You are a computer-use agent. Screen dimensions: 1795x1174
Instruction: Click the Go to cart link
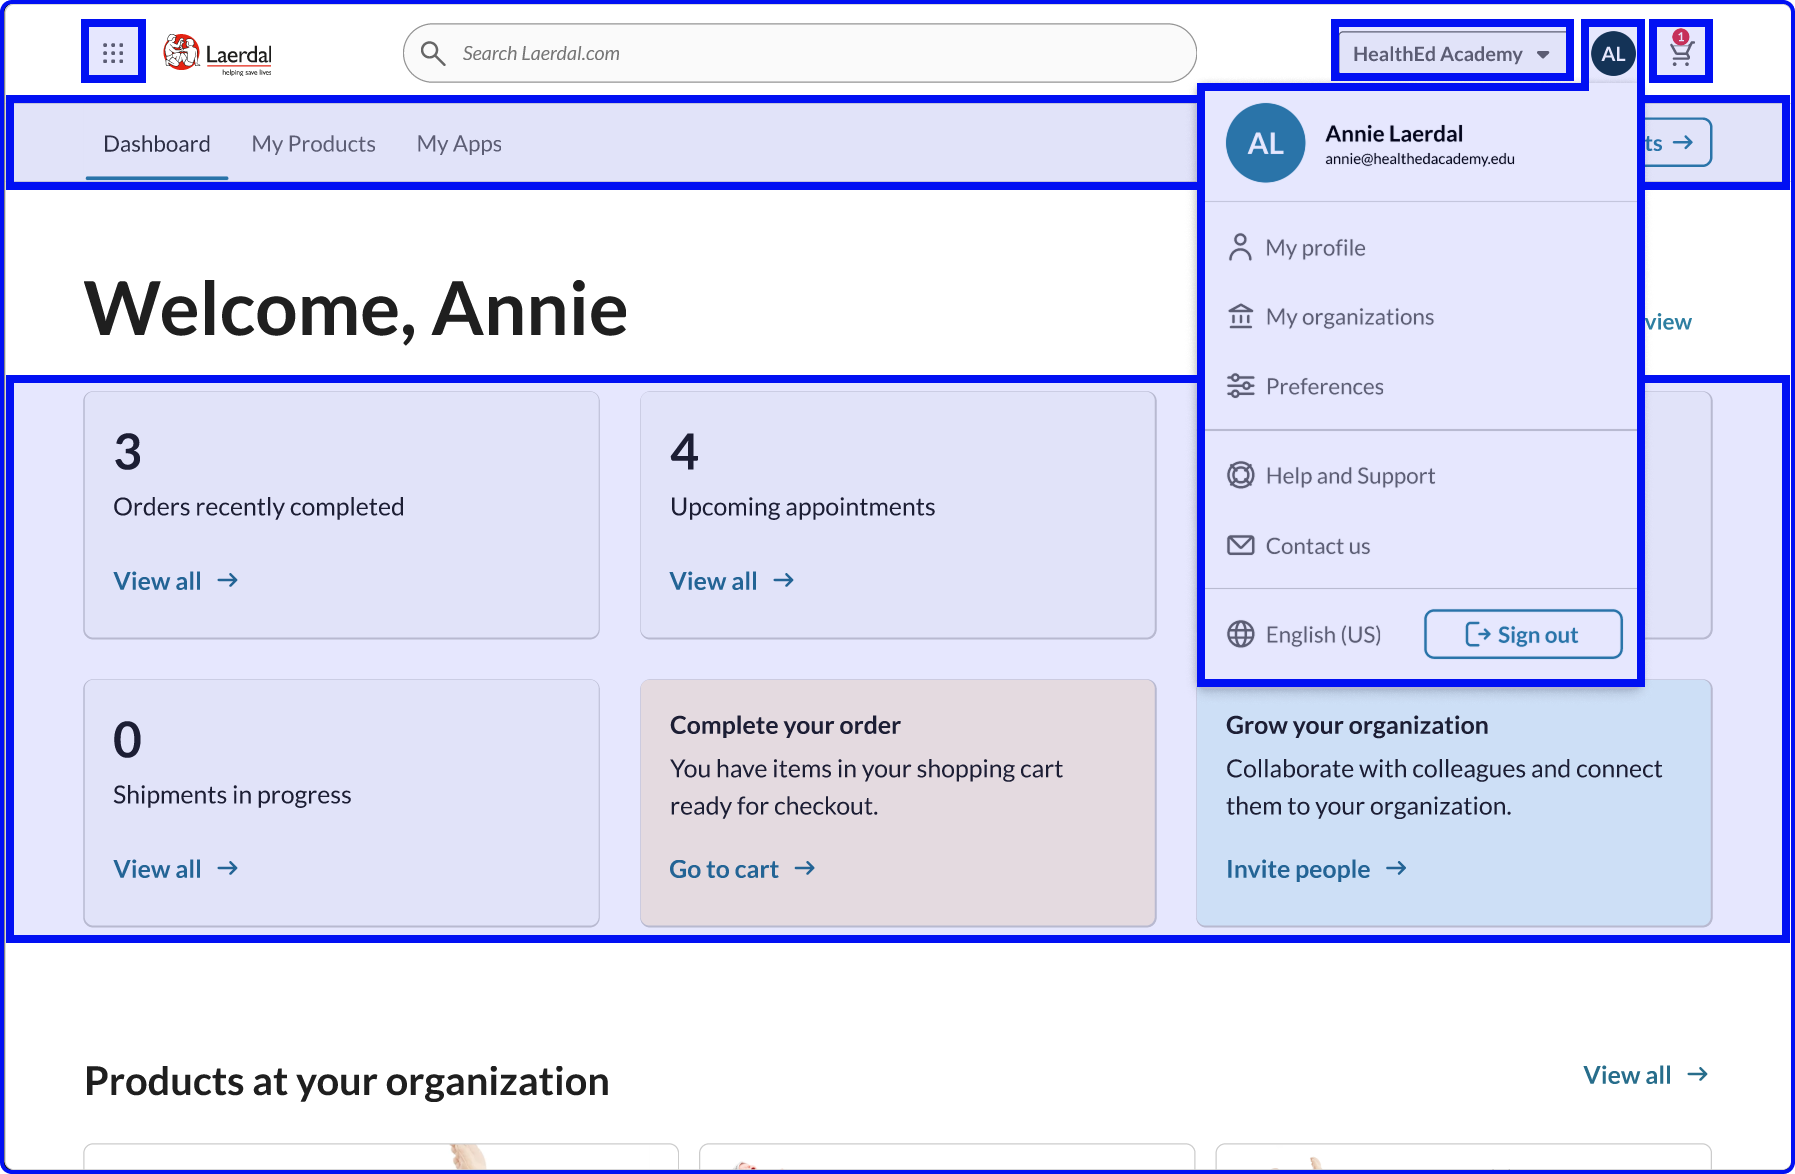pyautogui.click(x=742, y=869)
